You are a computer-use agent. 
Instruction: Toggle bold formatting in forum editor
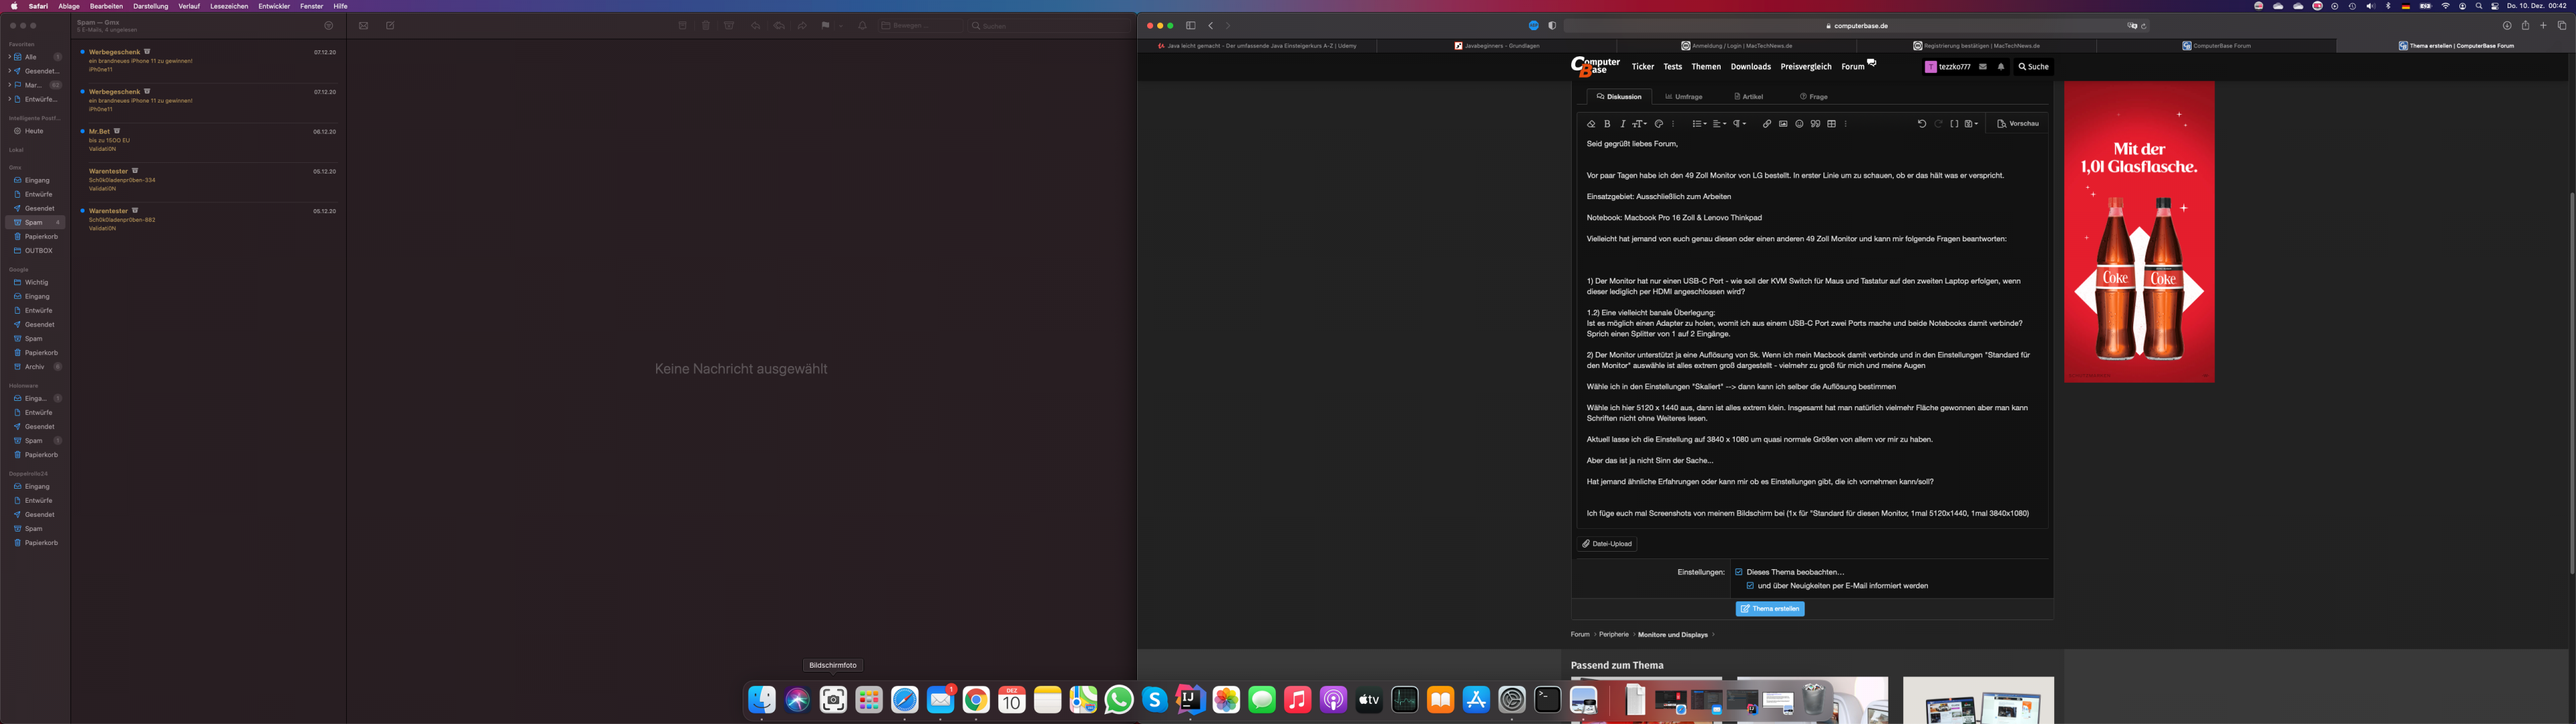pos(1607,124)
